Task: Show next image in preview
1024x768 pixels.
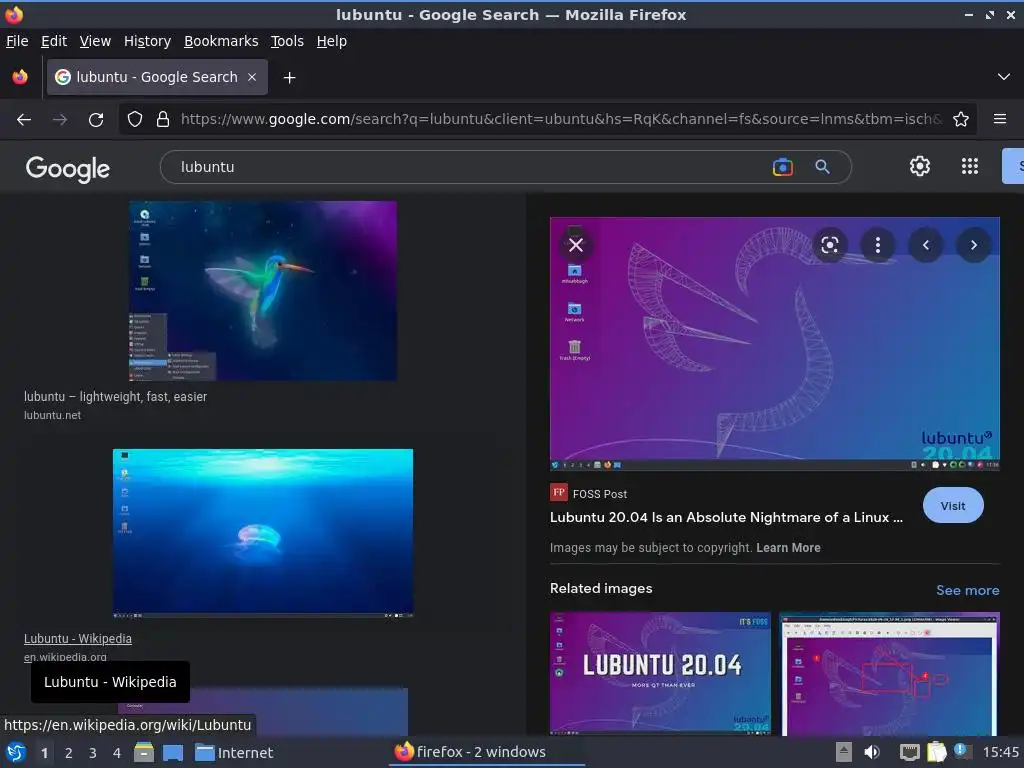Action: tap(973, 245)
